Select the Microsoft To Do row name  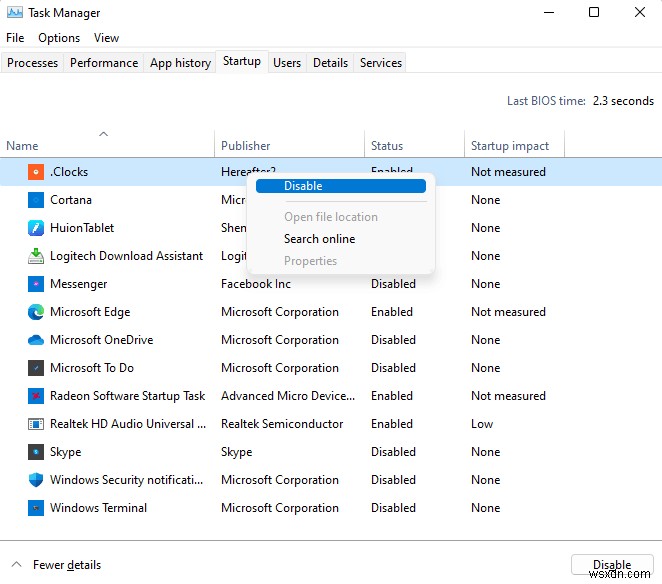pos(92,368)
